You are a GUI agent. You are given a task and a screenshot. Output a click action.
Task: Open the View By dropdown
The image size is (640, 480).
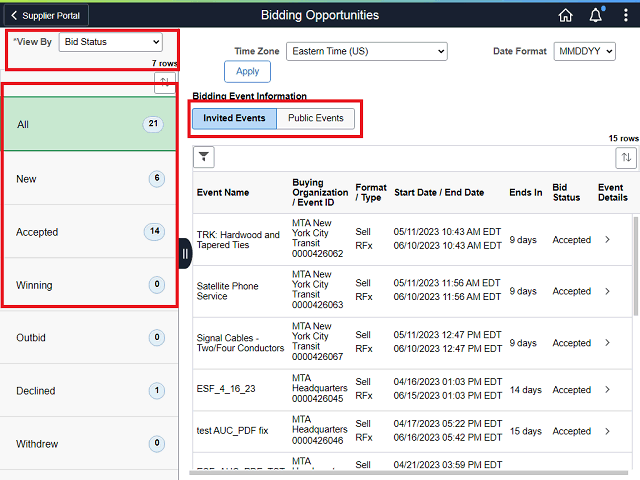pos(111,42)
